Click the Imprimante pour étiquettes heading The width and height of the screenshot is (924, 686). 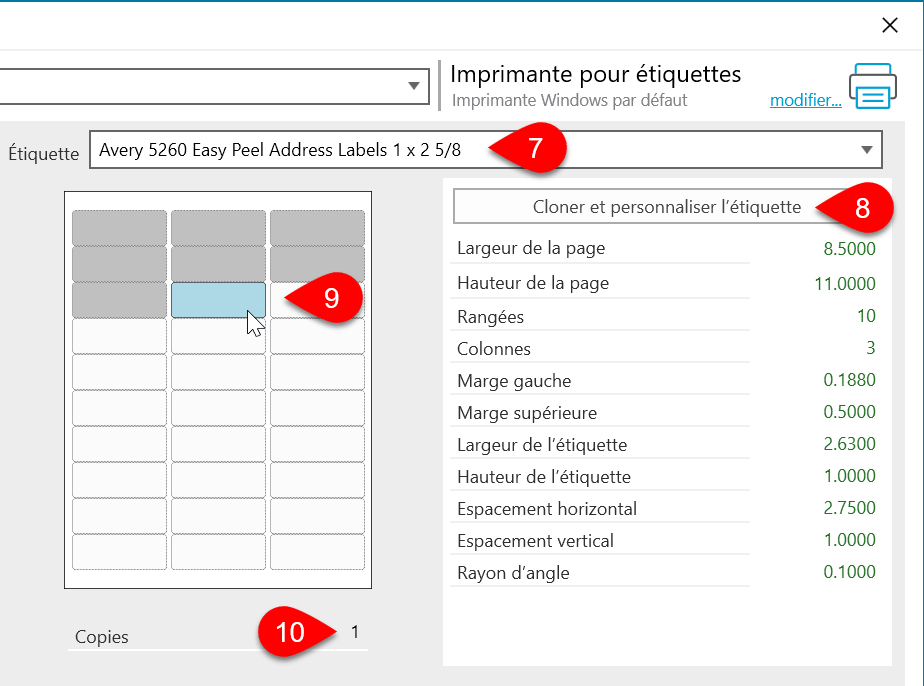pos(595,74)
